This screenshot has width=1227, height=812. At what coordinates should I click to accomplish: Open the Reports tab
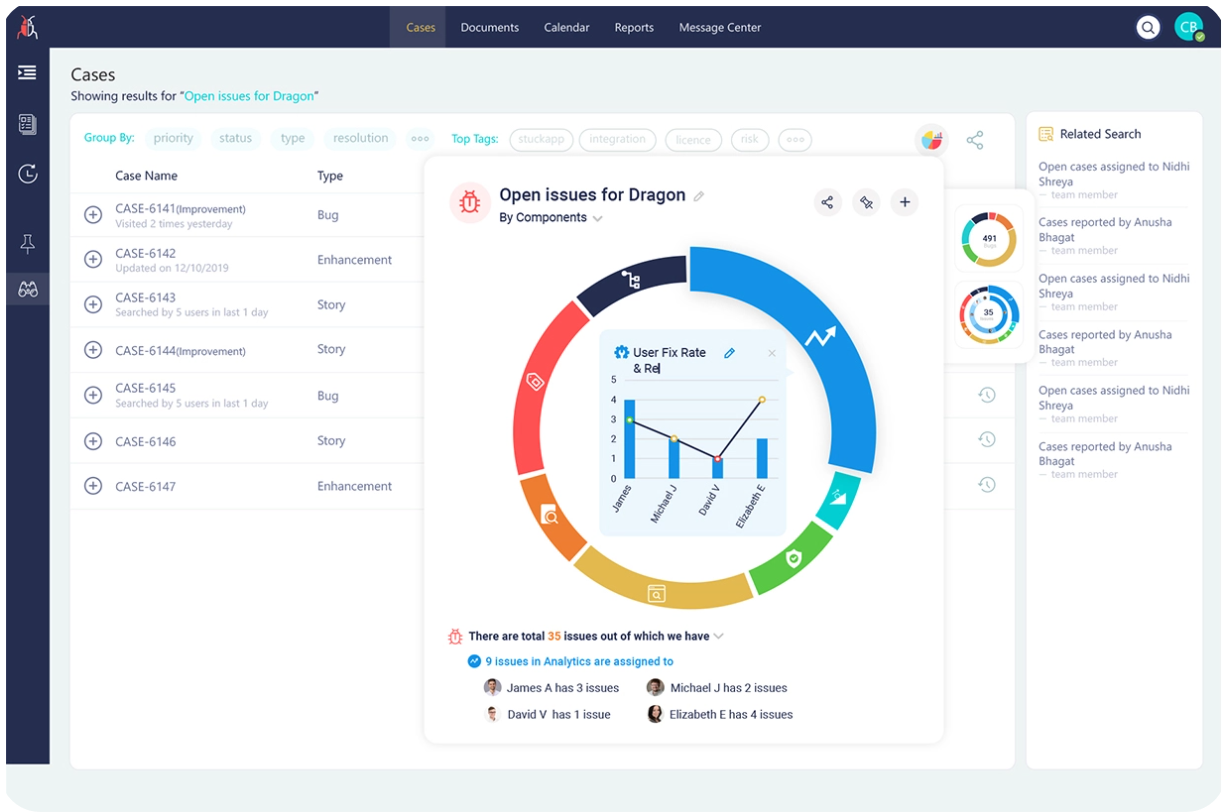coord(634,28)
